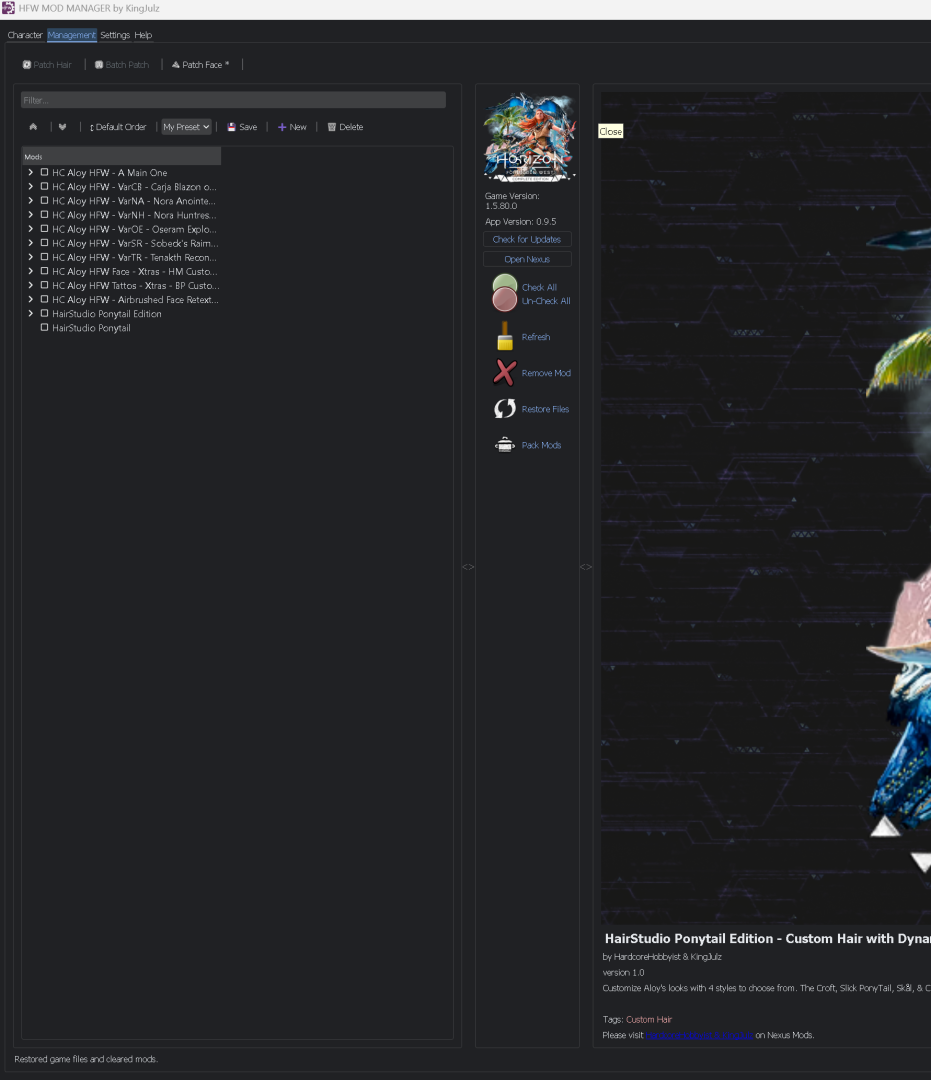Click the left splitter handle beside mod list
The image size is (931, 1080).
468,567
